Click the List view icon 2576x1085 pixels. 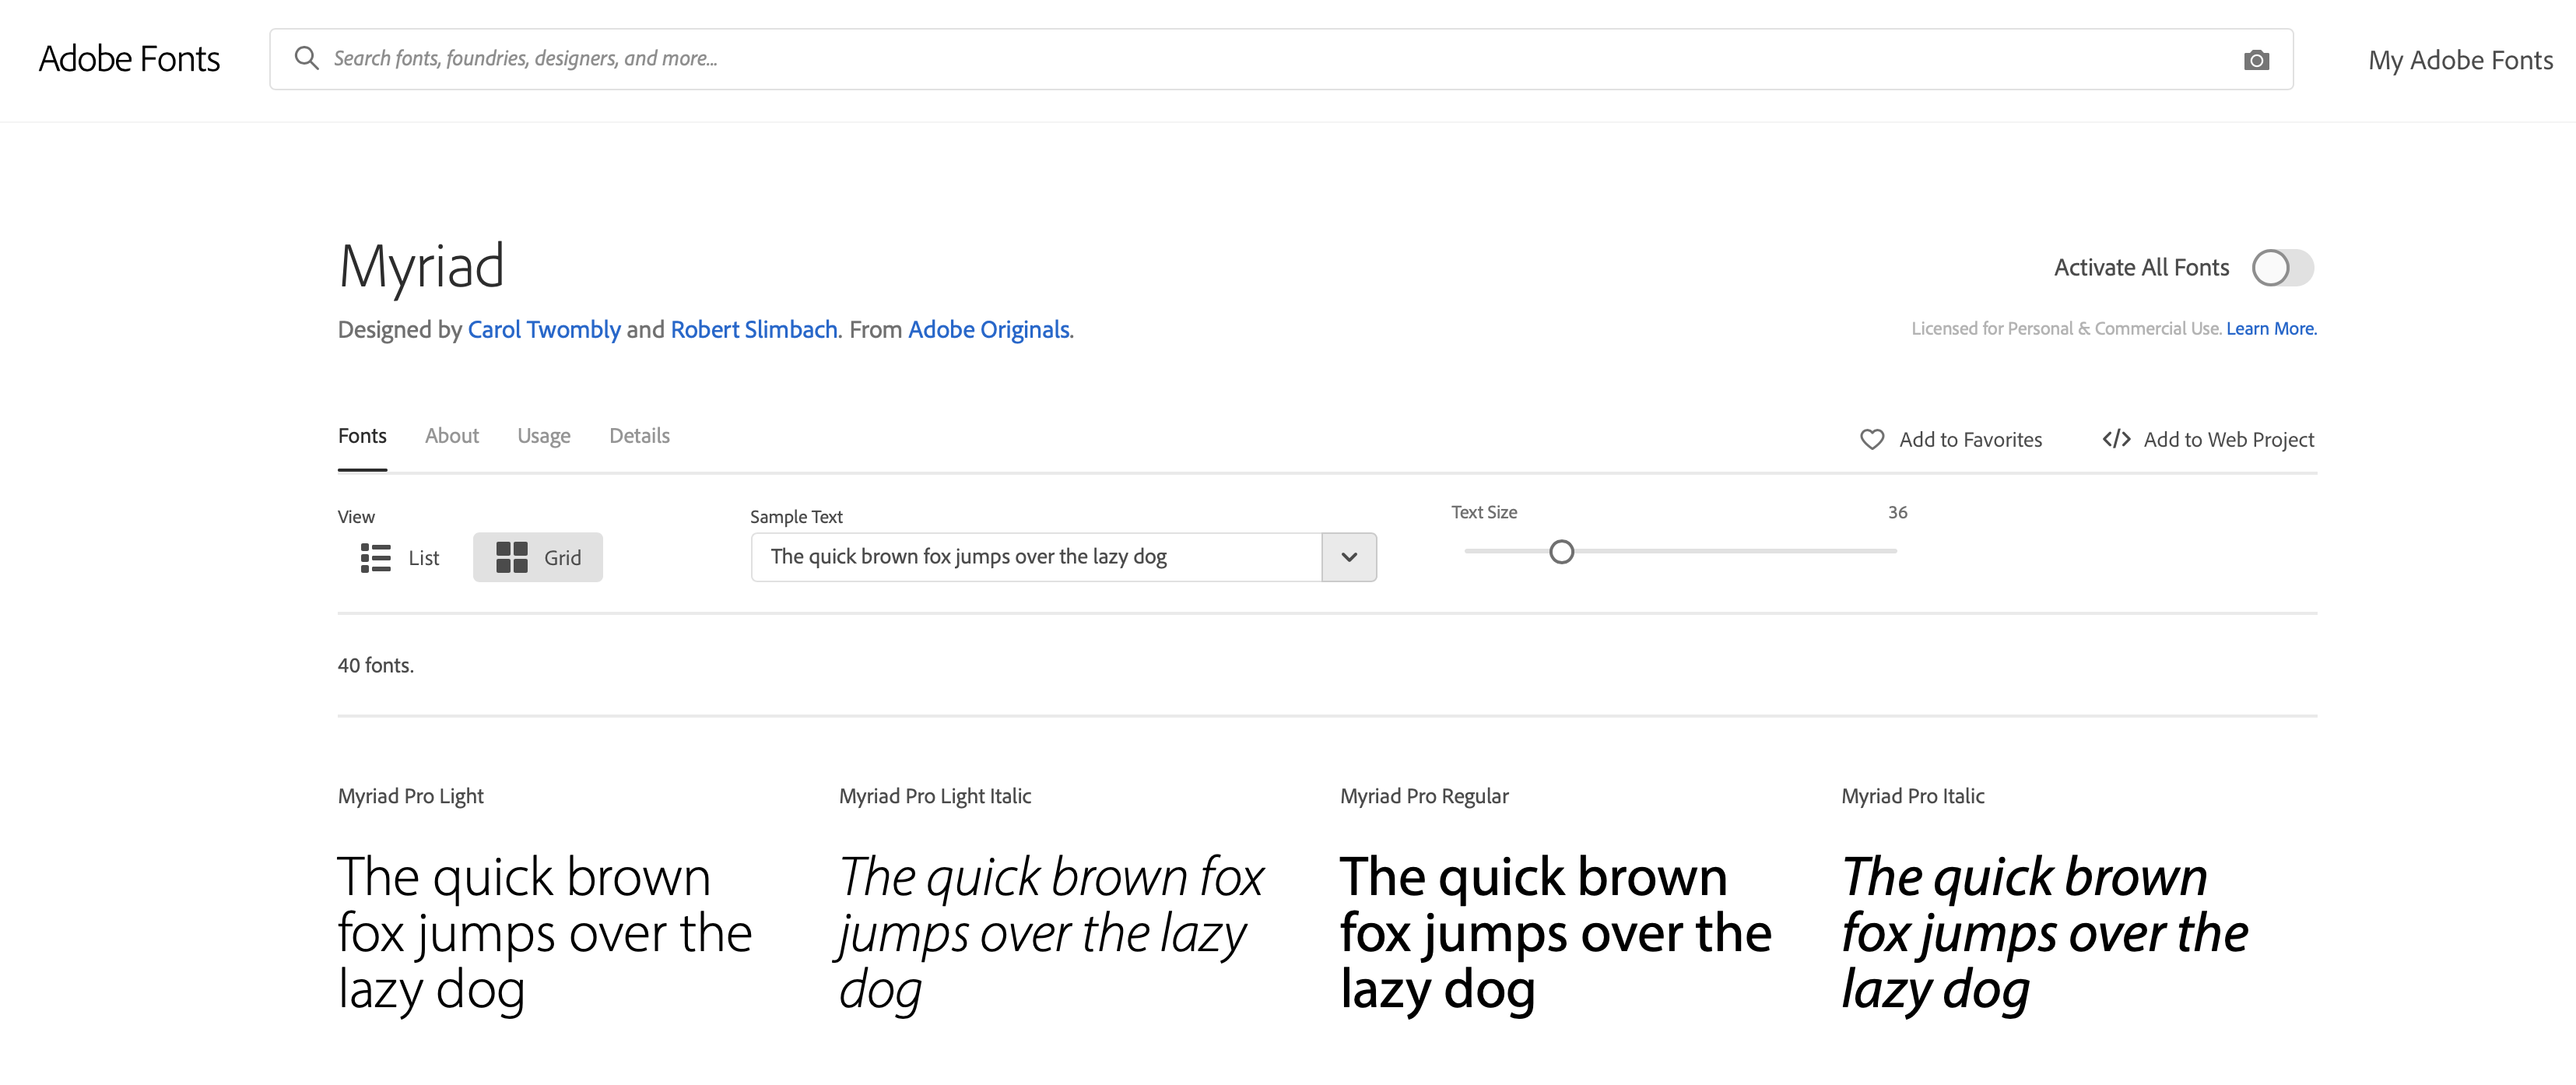[375, 558]
